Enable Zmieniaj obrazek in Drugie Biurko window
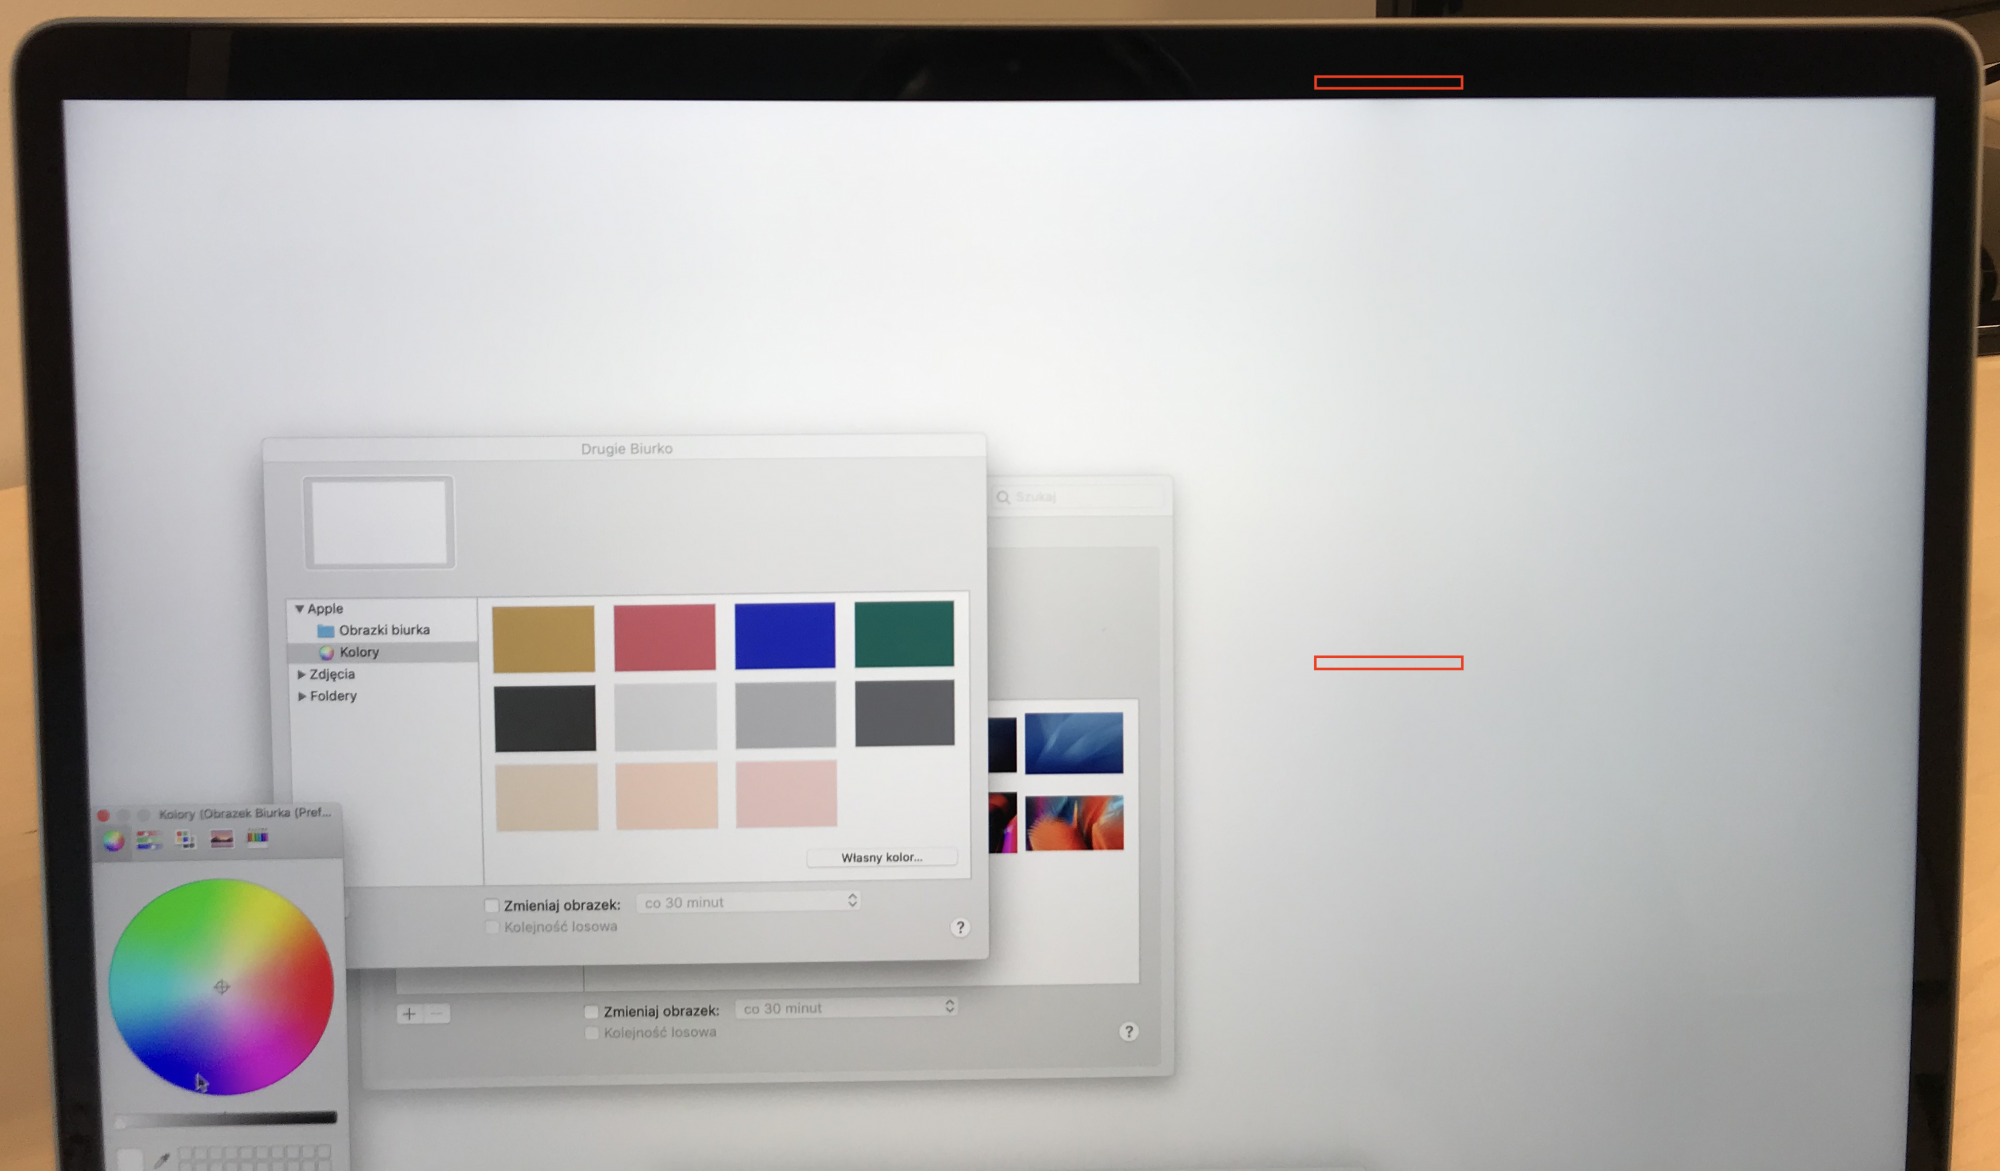 [x=492, y=905]
